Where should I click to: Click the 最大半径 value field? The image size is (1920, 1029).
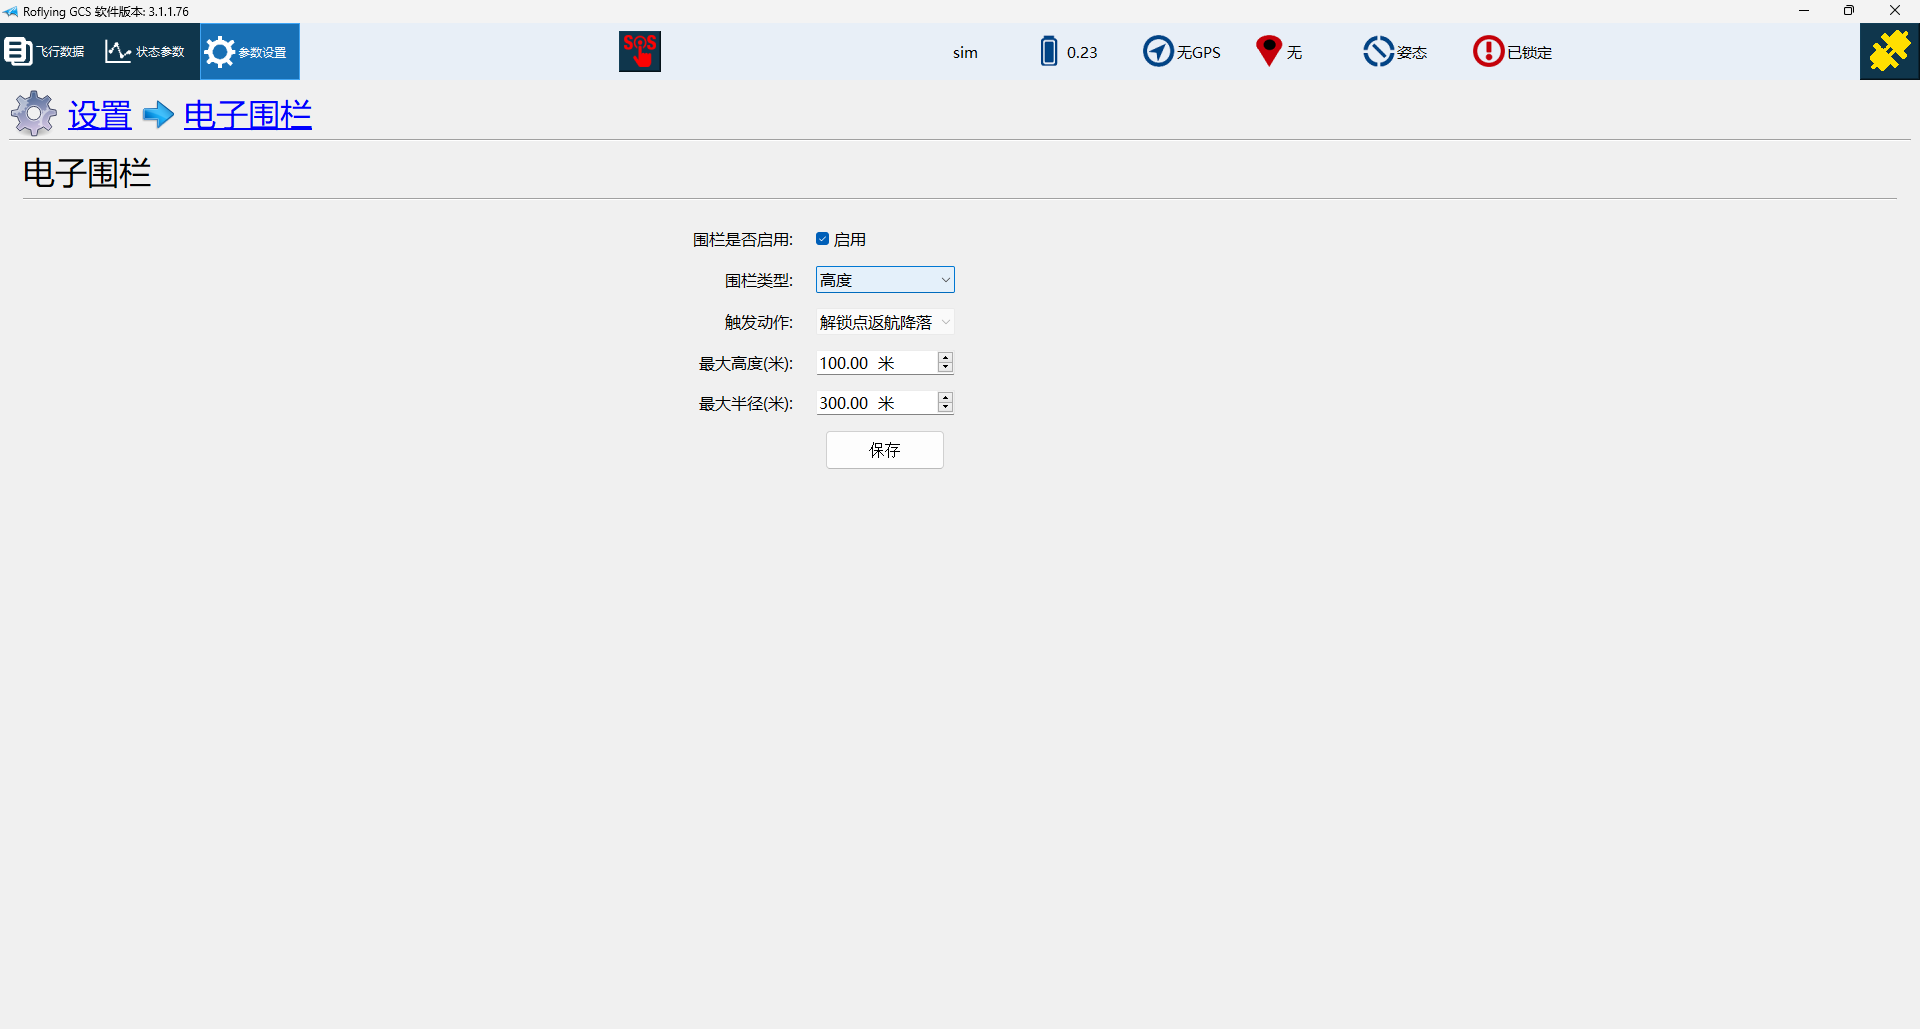pyautogui.click(x=876, y=403)
